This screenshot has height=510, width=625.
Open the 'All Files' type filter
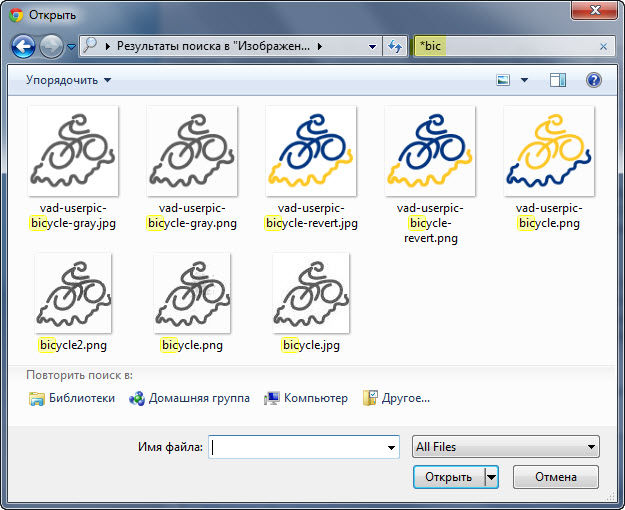click(x=505, y=447)
